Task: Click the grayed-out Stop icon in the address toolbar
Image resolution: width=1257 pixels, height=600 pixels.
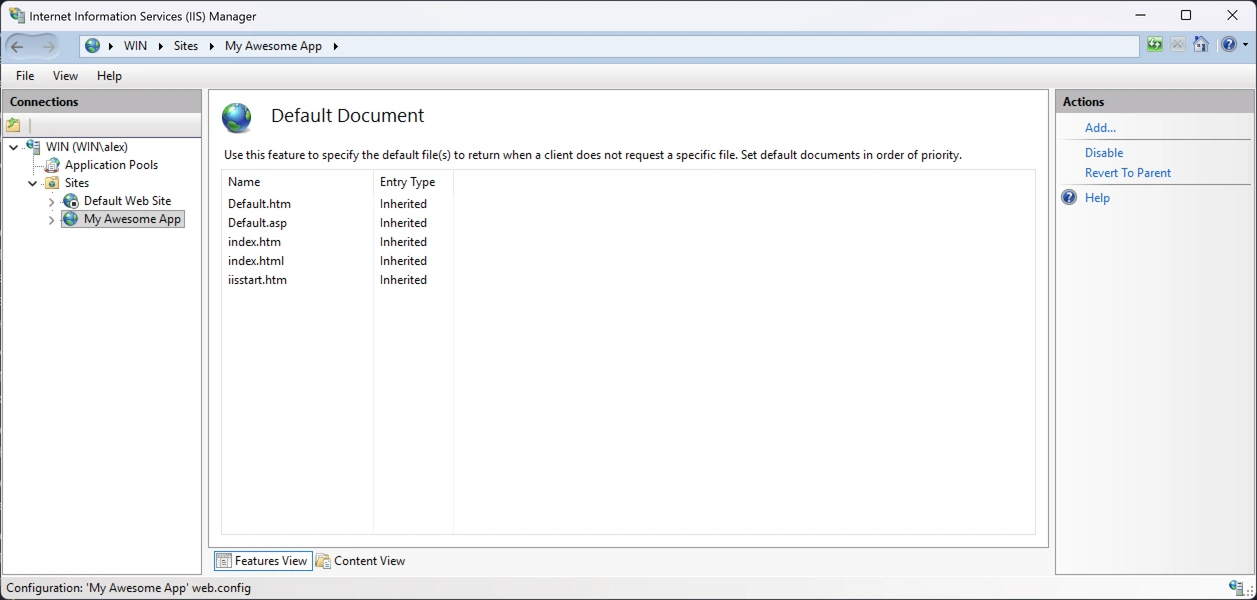Action: [x=1178, y=45]
